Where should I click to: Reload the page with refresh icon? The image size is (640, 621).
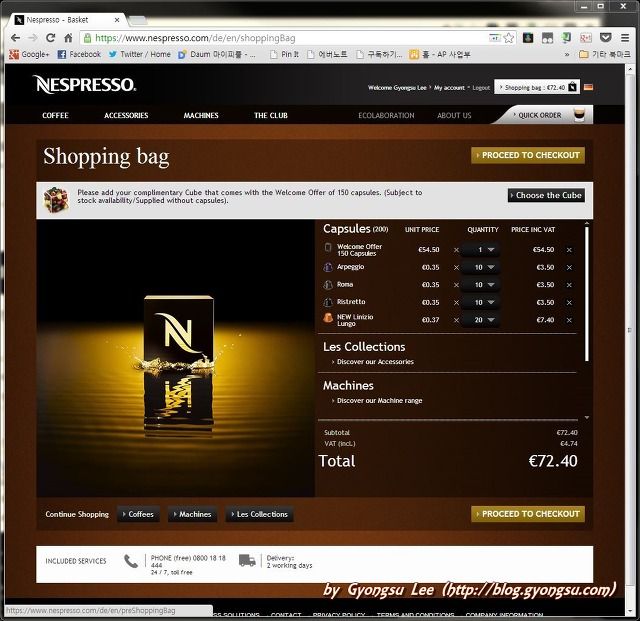tap(51, 38)
